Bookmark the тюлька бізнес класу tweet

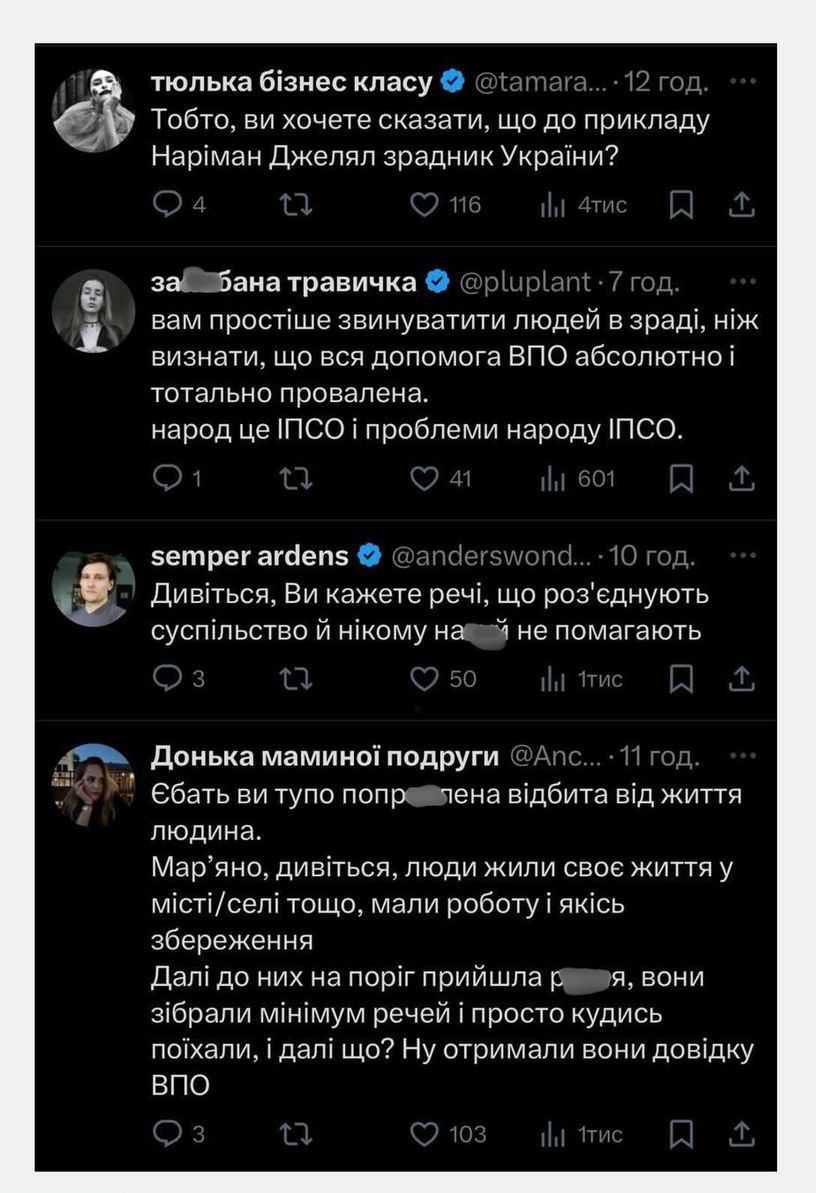point(681,205)
